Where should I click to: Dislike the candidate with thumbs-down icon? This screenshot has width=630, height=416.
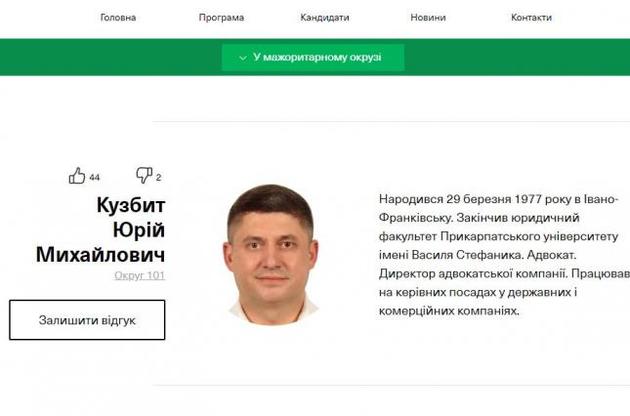click(x=144, y=175)
